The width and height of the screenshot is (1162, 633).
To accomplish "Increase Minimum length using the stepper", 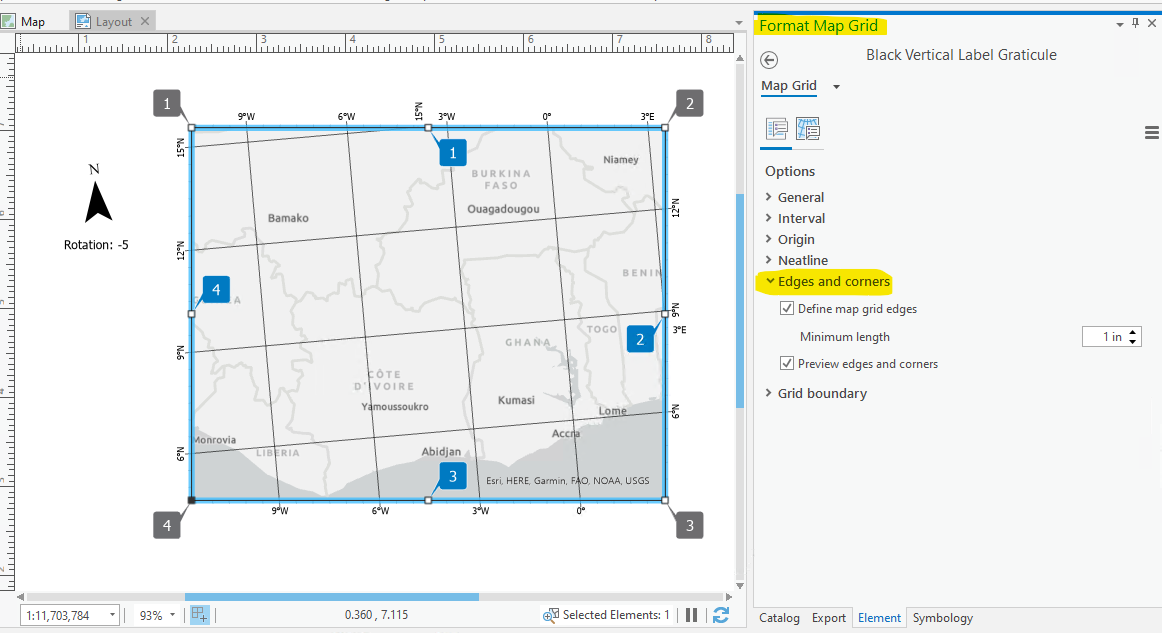I will (1135, 332).
